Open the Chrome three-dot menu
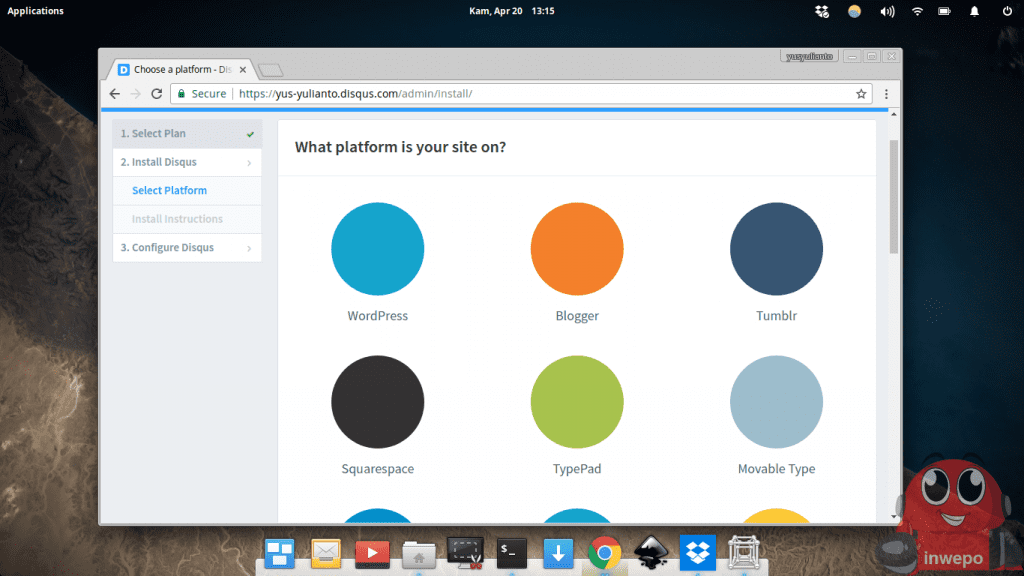 (886, 94)
